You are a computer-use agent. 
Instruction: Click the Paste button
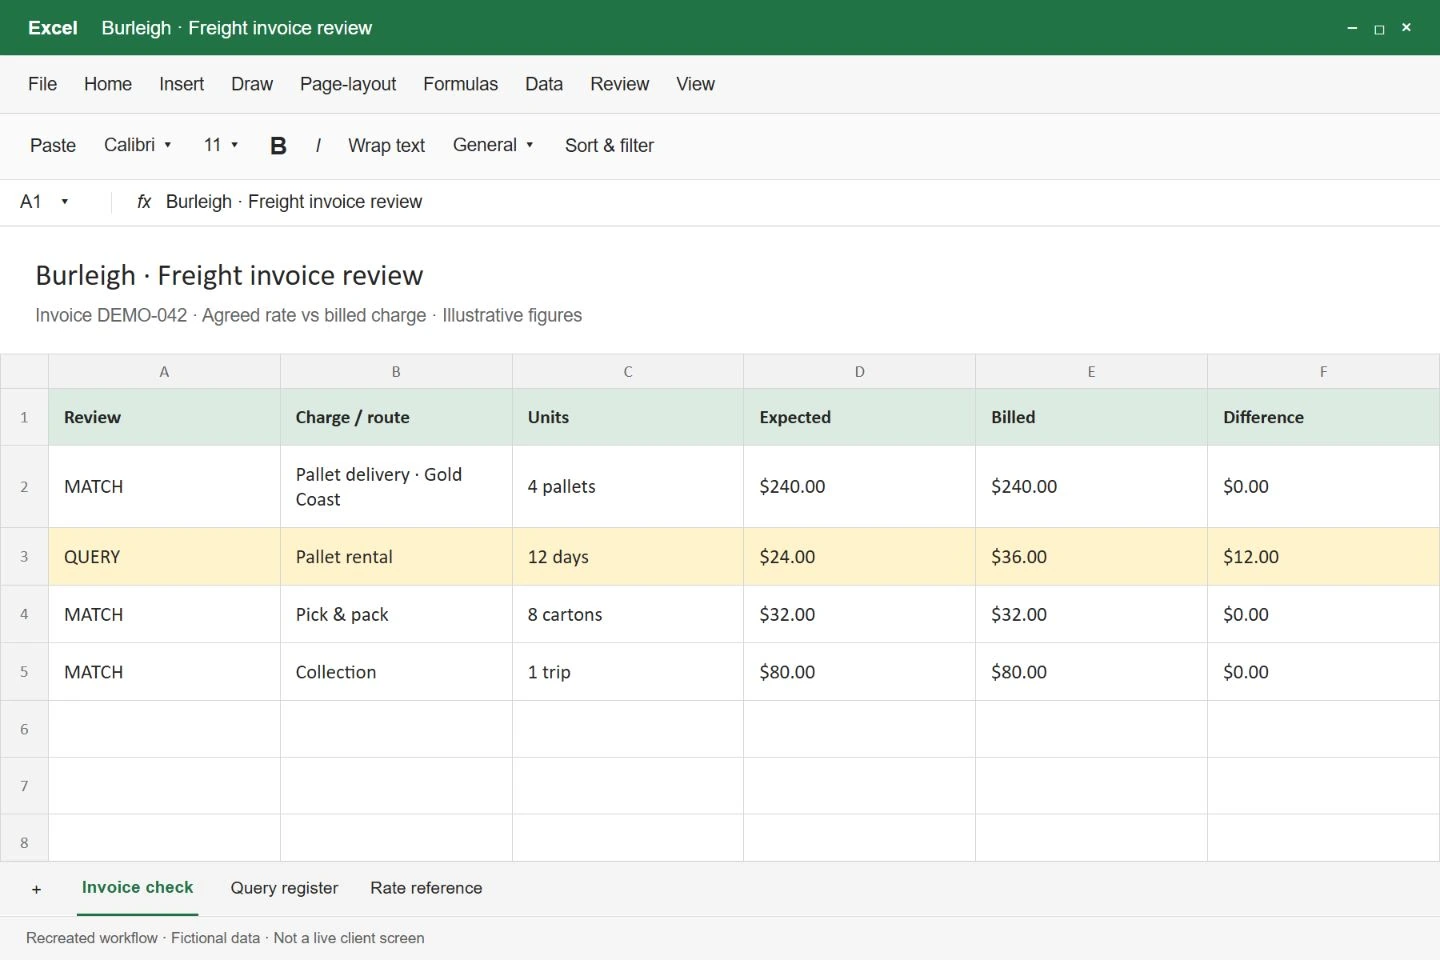click(x=53, y=145)
